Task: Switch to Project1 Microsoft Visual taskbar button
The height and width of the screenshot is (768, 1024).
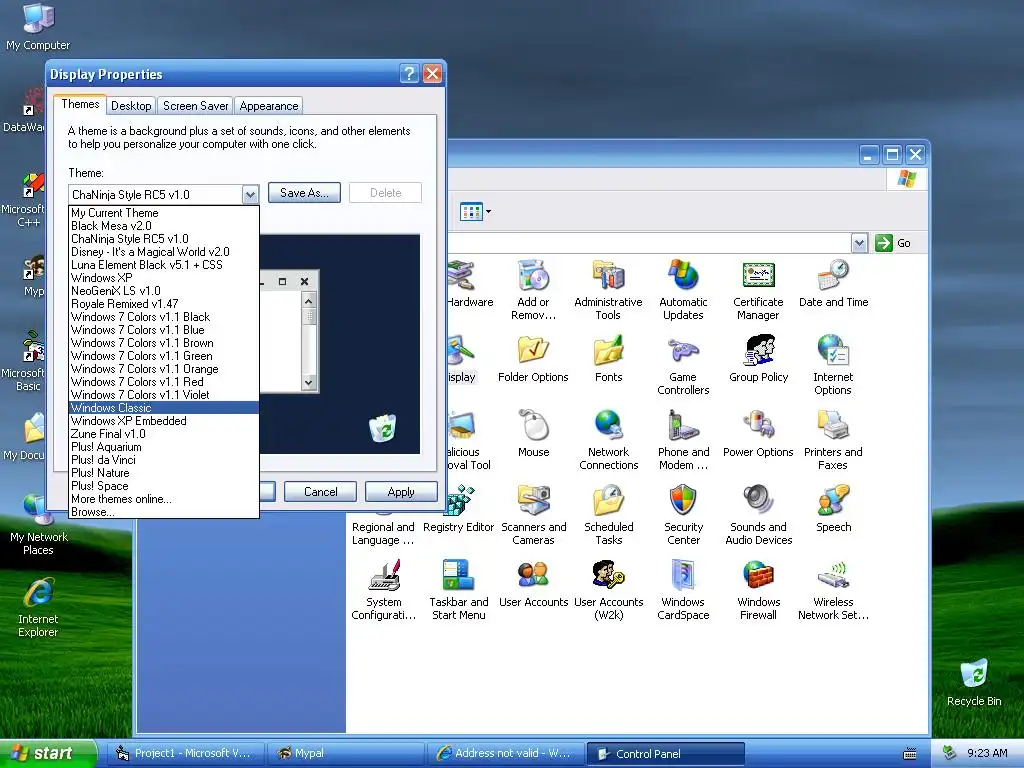Action: 185,754
